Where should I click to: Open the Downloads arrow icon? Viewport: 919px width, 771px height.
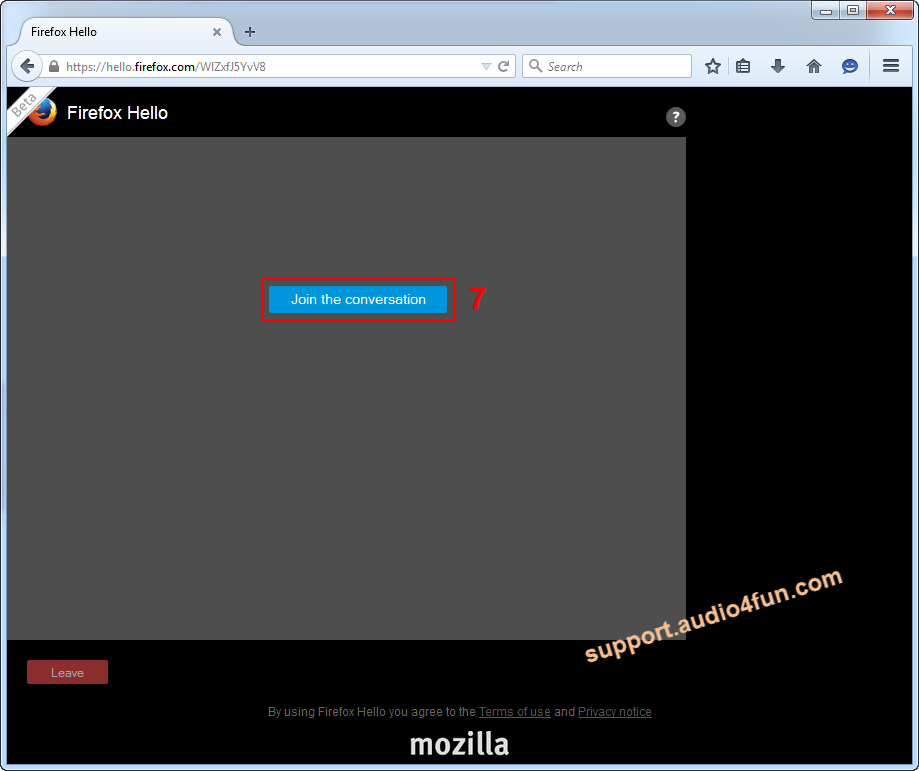pos(778,66)
